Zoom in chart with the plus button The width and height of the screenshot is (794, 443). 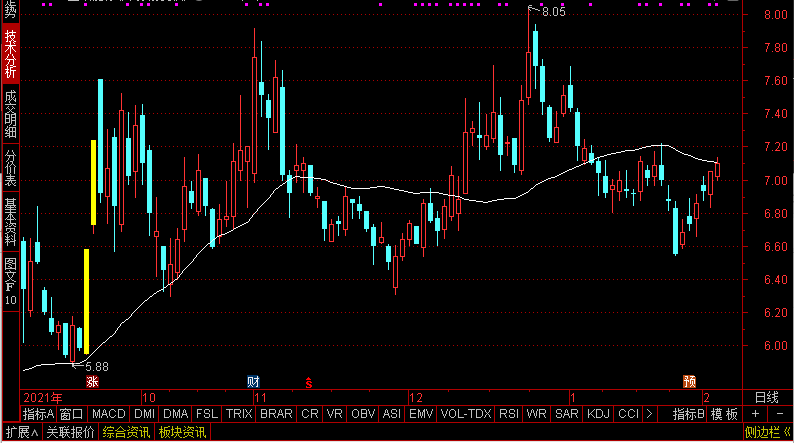pos(755,414)
